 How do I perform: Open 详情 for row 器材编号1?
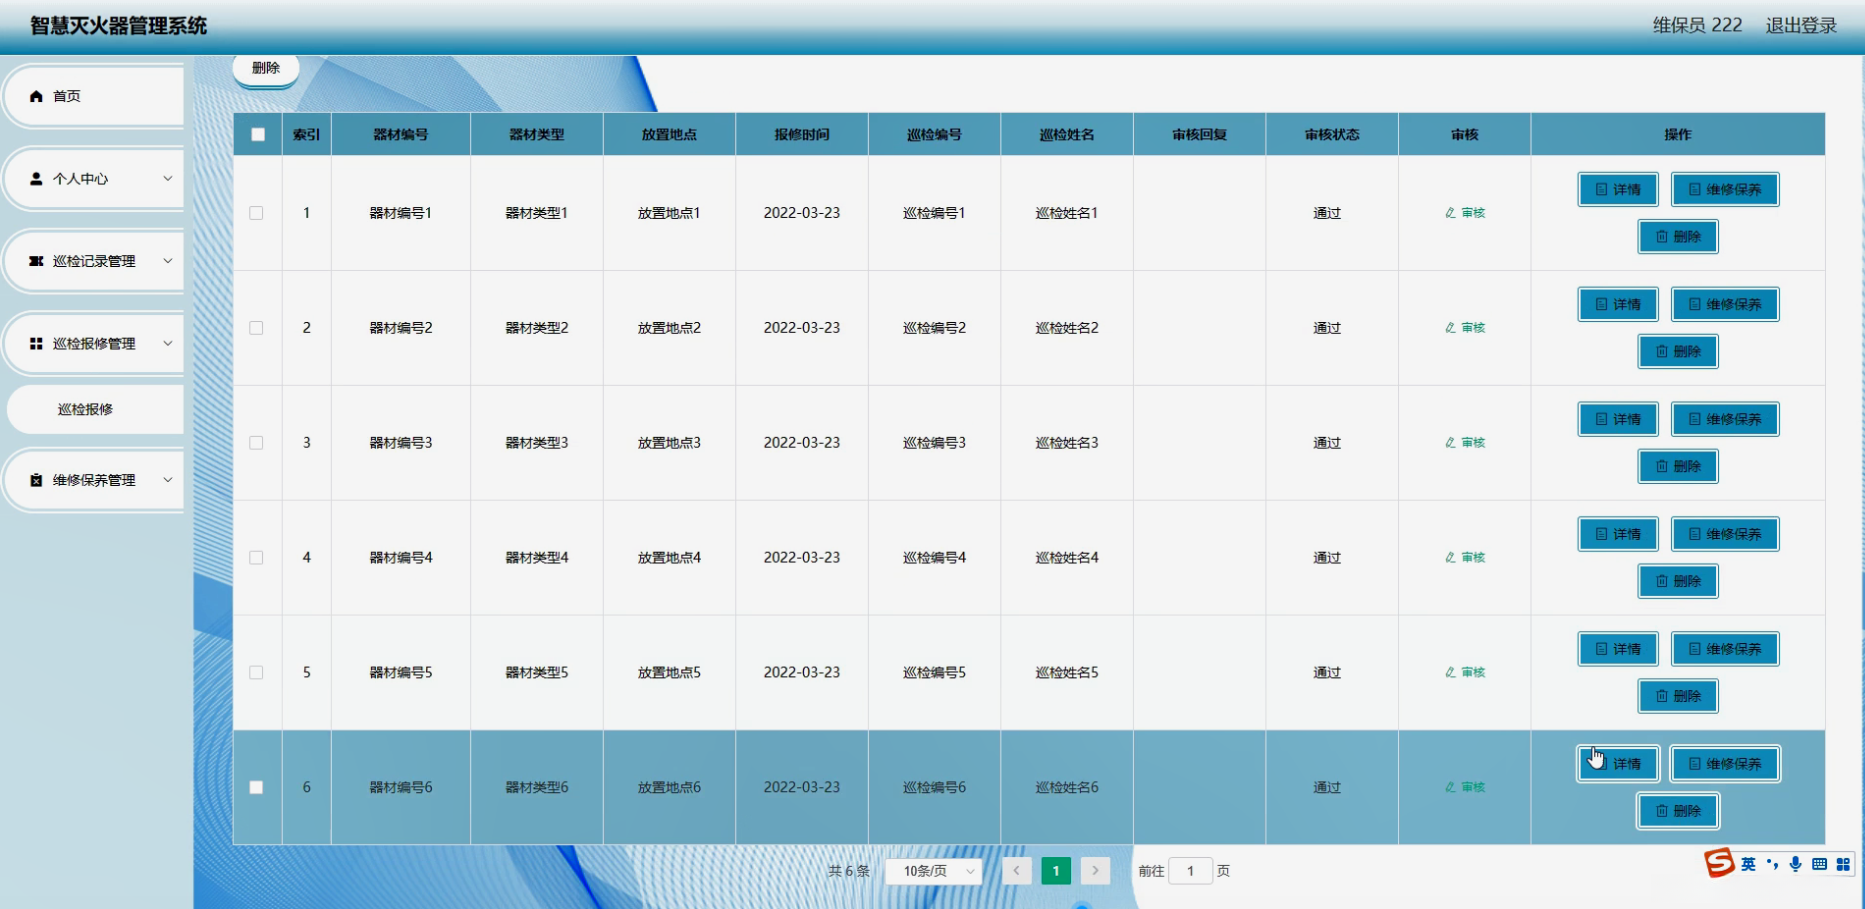point(1618,190)
